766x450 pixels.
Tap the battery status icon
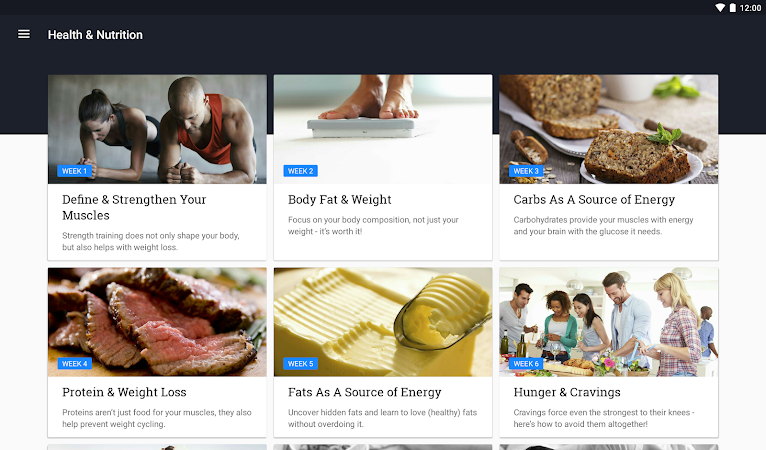(x=732, y=8)
